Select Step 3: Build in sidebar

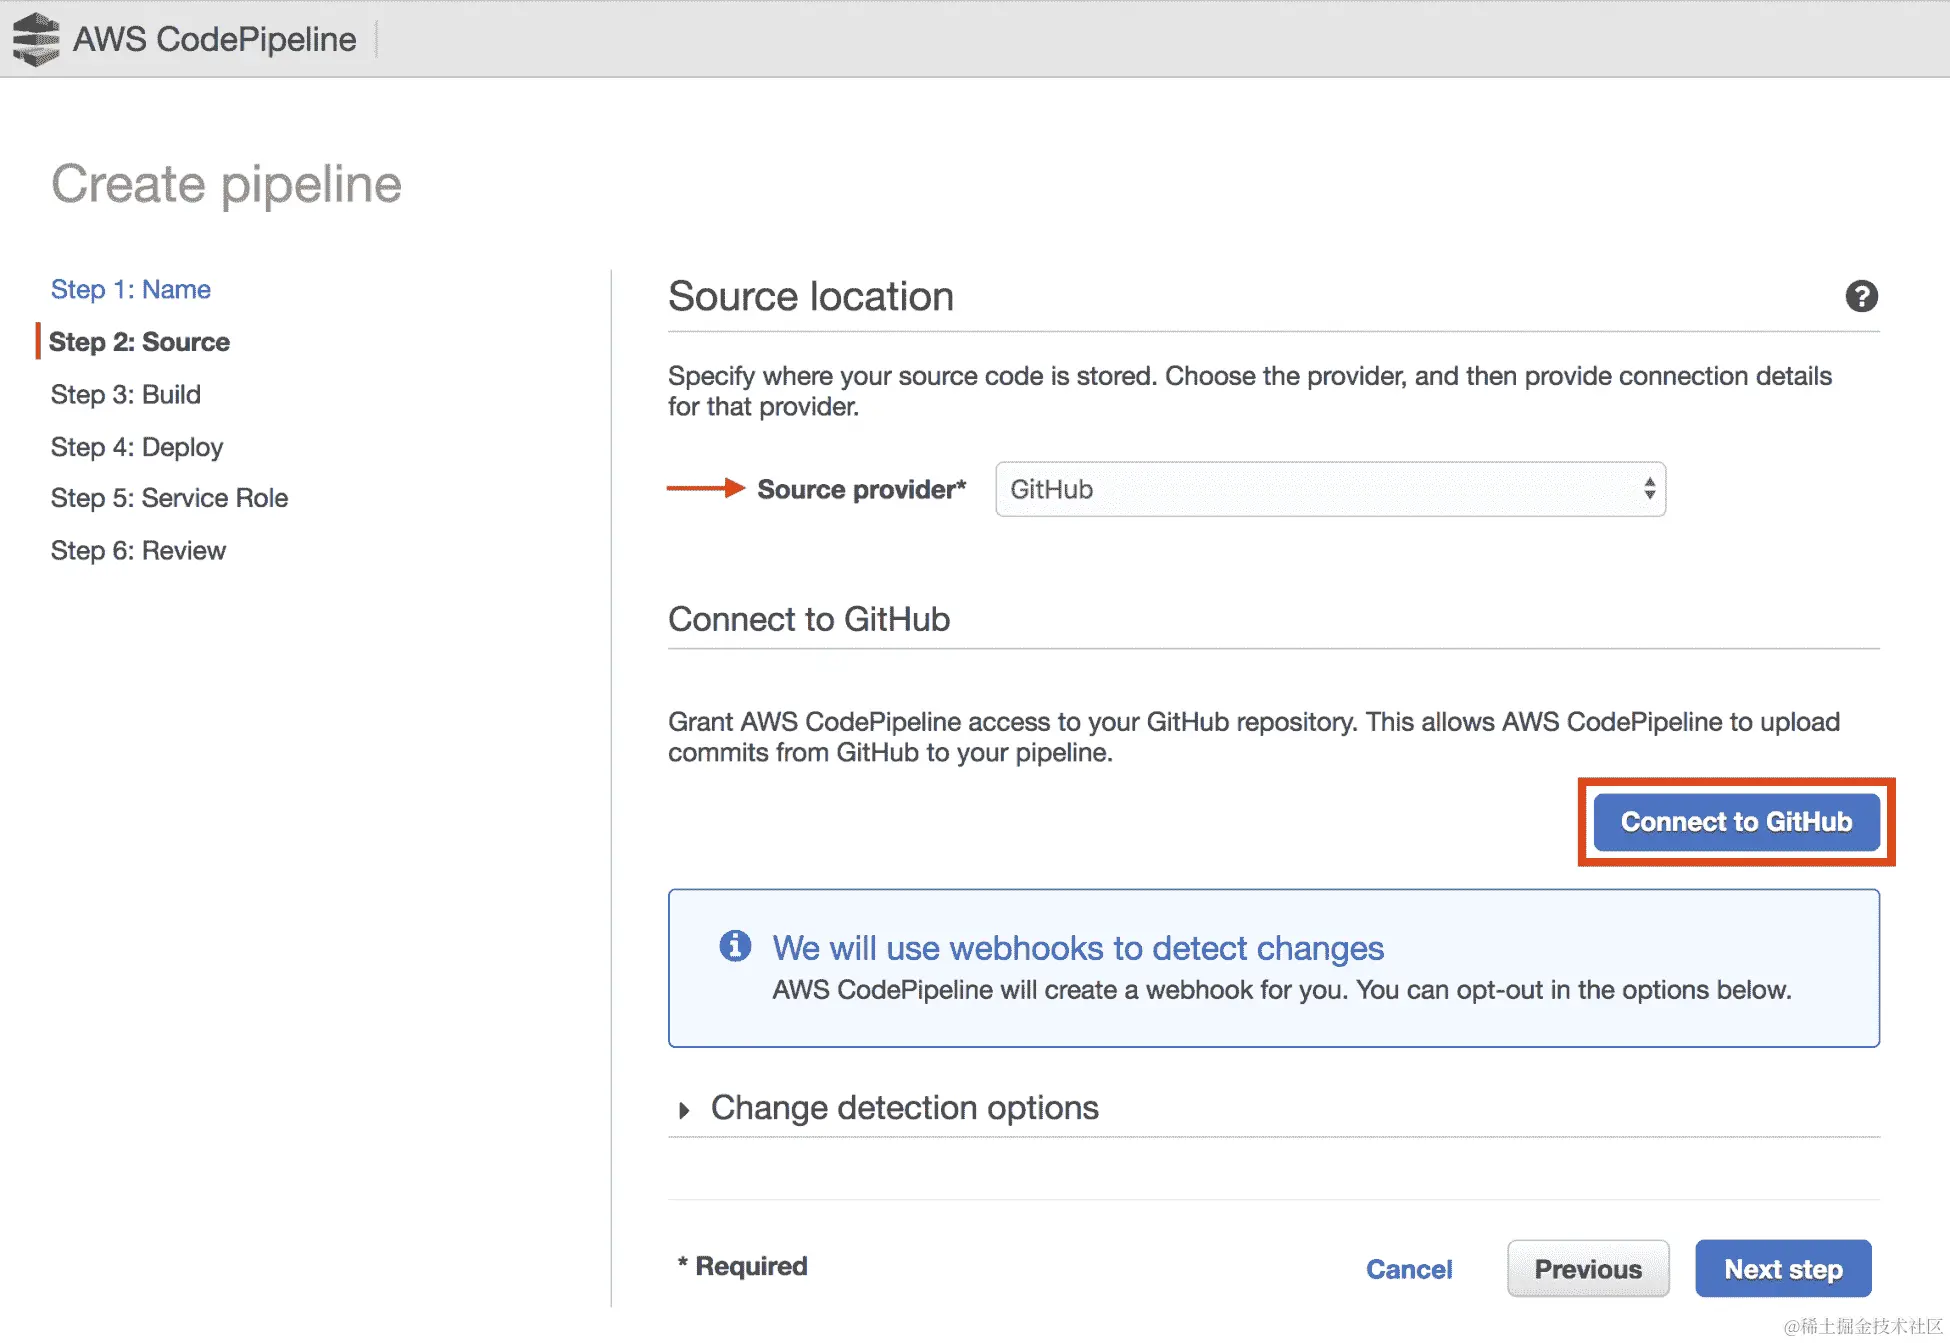click(126, 395)
